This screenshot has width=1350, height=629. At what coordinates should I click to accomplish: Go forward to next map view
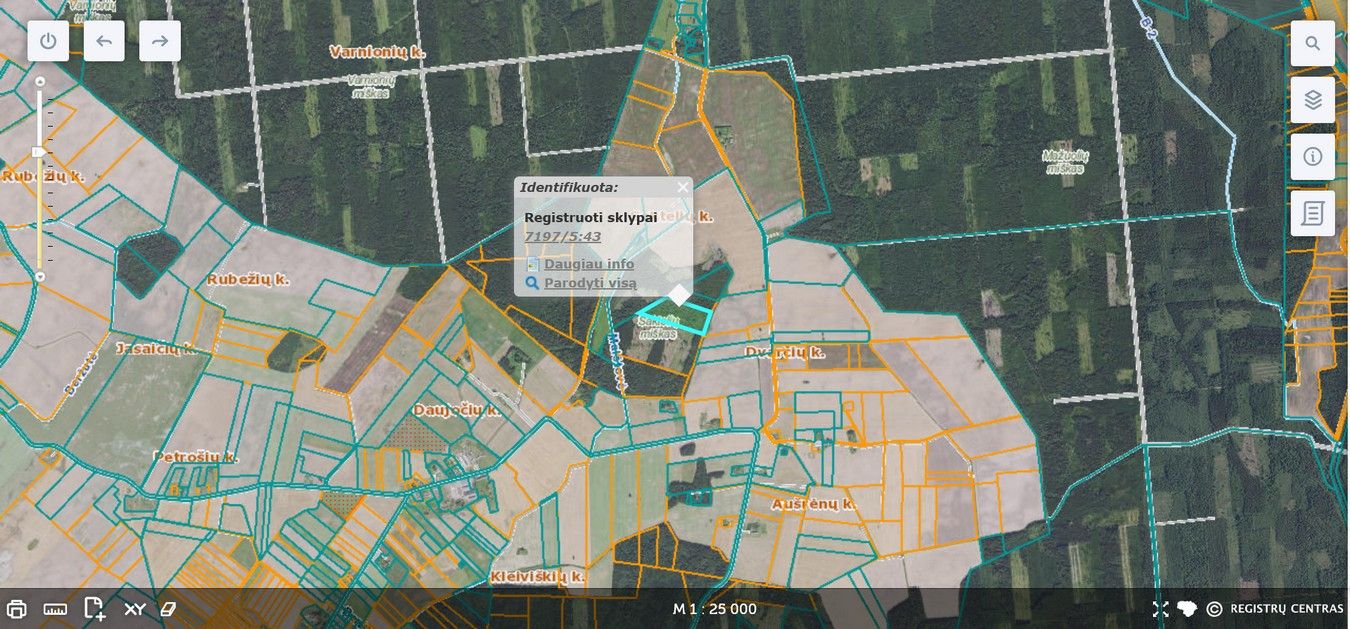click(160, 41)
